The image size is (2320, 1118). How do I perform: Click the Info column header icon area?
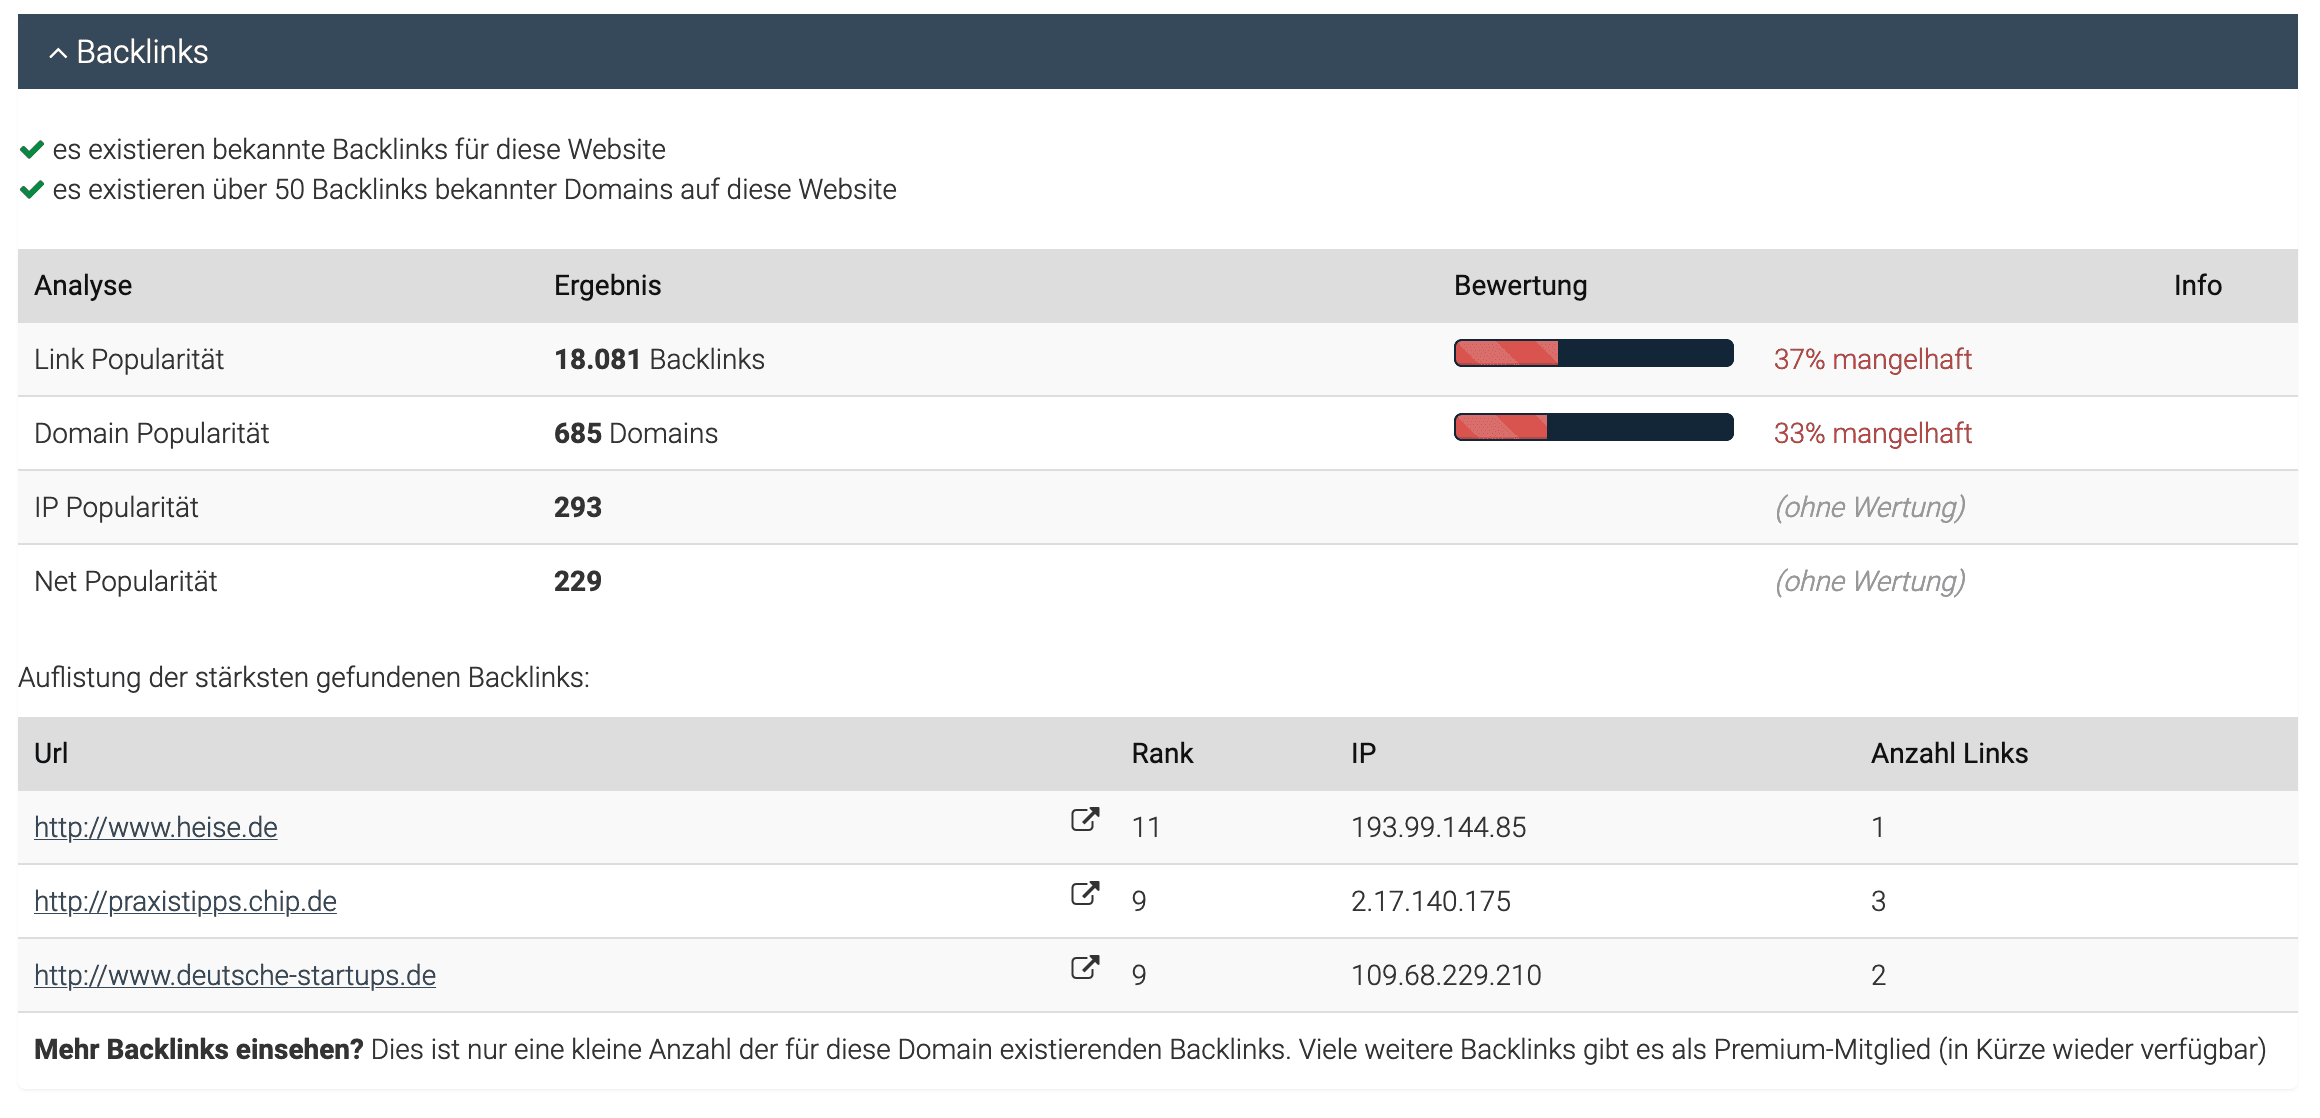[2196, 285]
